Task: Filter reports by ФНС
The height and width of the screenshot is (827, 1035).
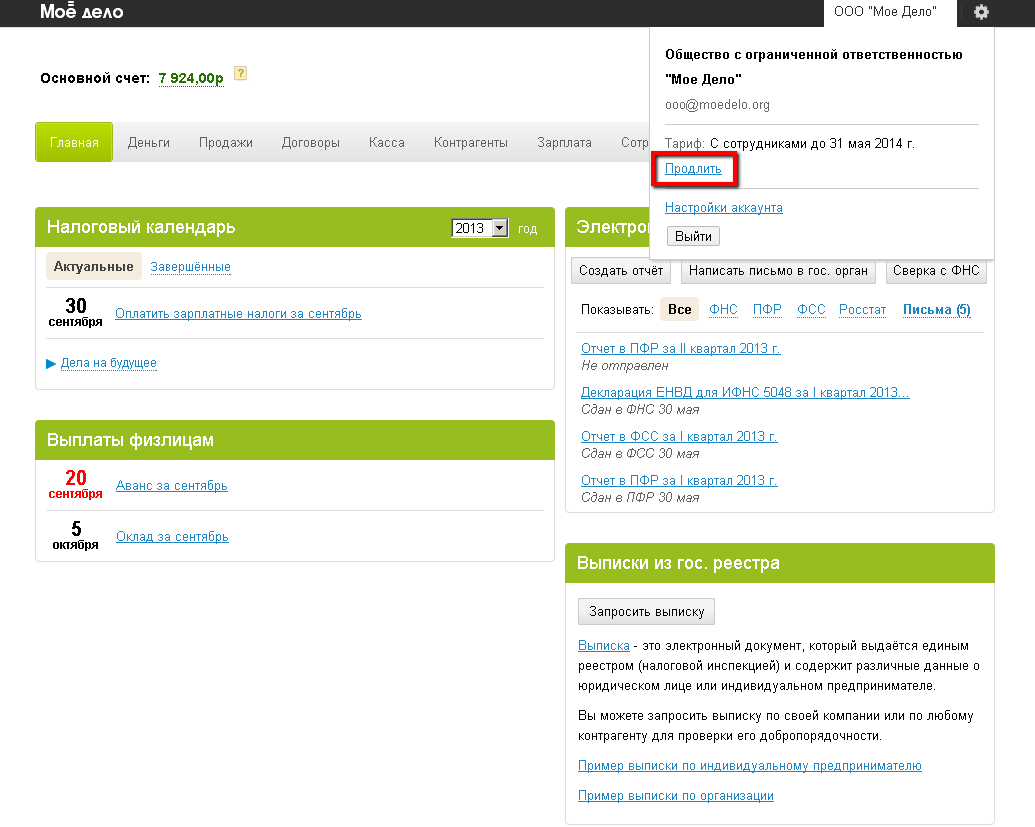Action: point(723,310)
